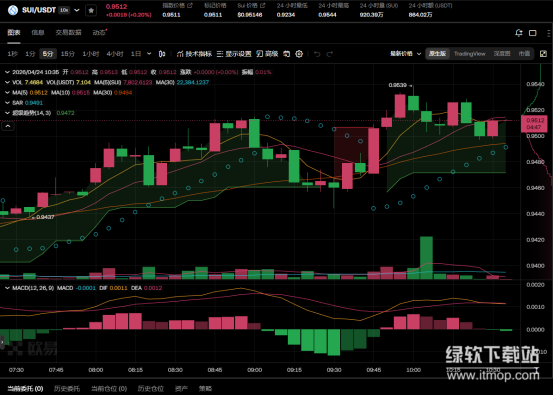The image size is (554, 395).
Task: Click the 0.9512 current price tag on axis
Action: [534, 123]
